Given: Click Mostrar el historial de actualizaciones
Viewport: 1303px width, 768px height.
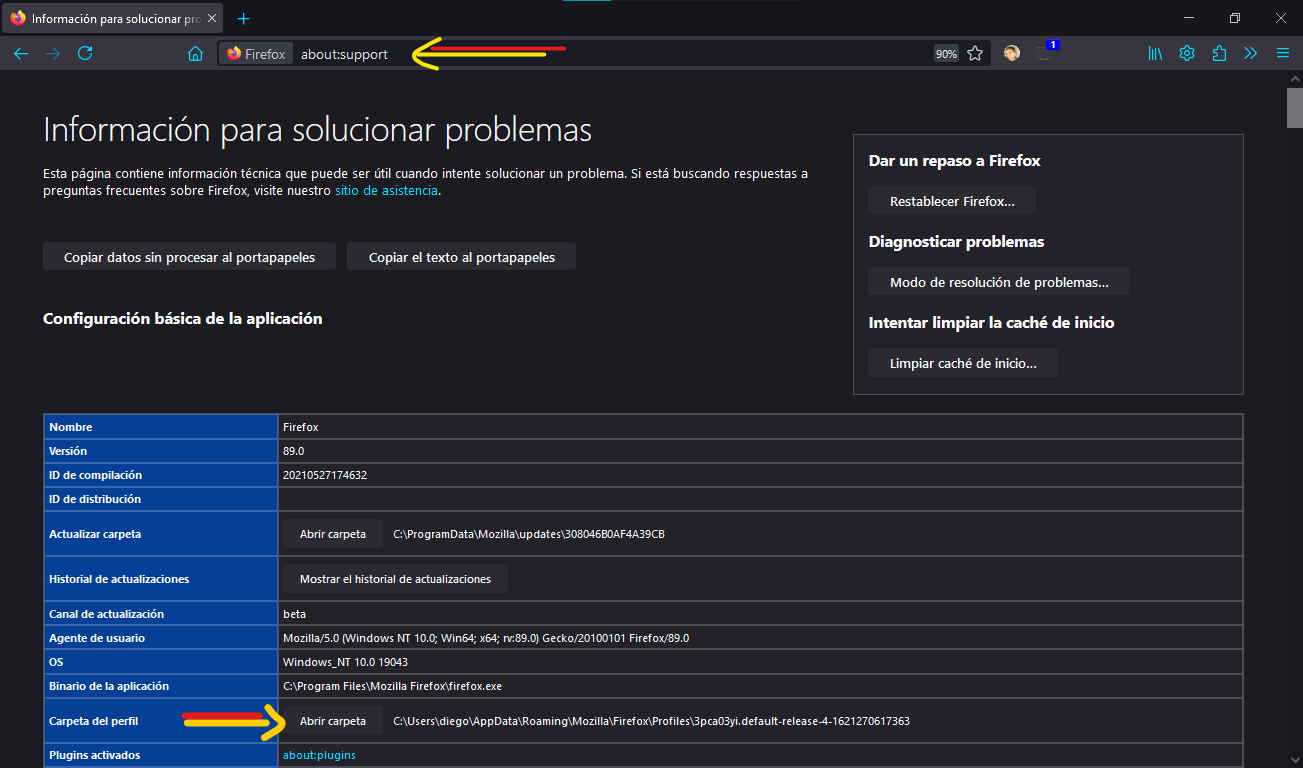Looking at the screenshot, I should tap(395, 579).
